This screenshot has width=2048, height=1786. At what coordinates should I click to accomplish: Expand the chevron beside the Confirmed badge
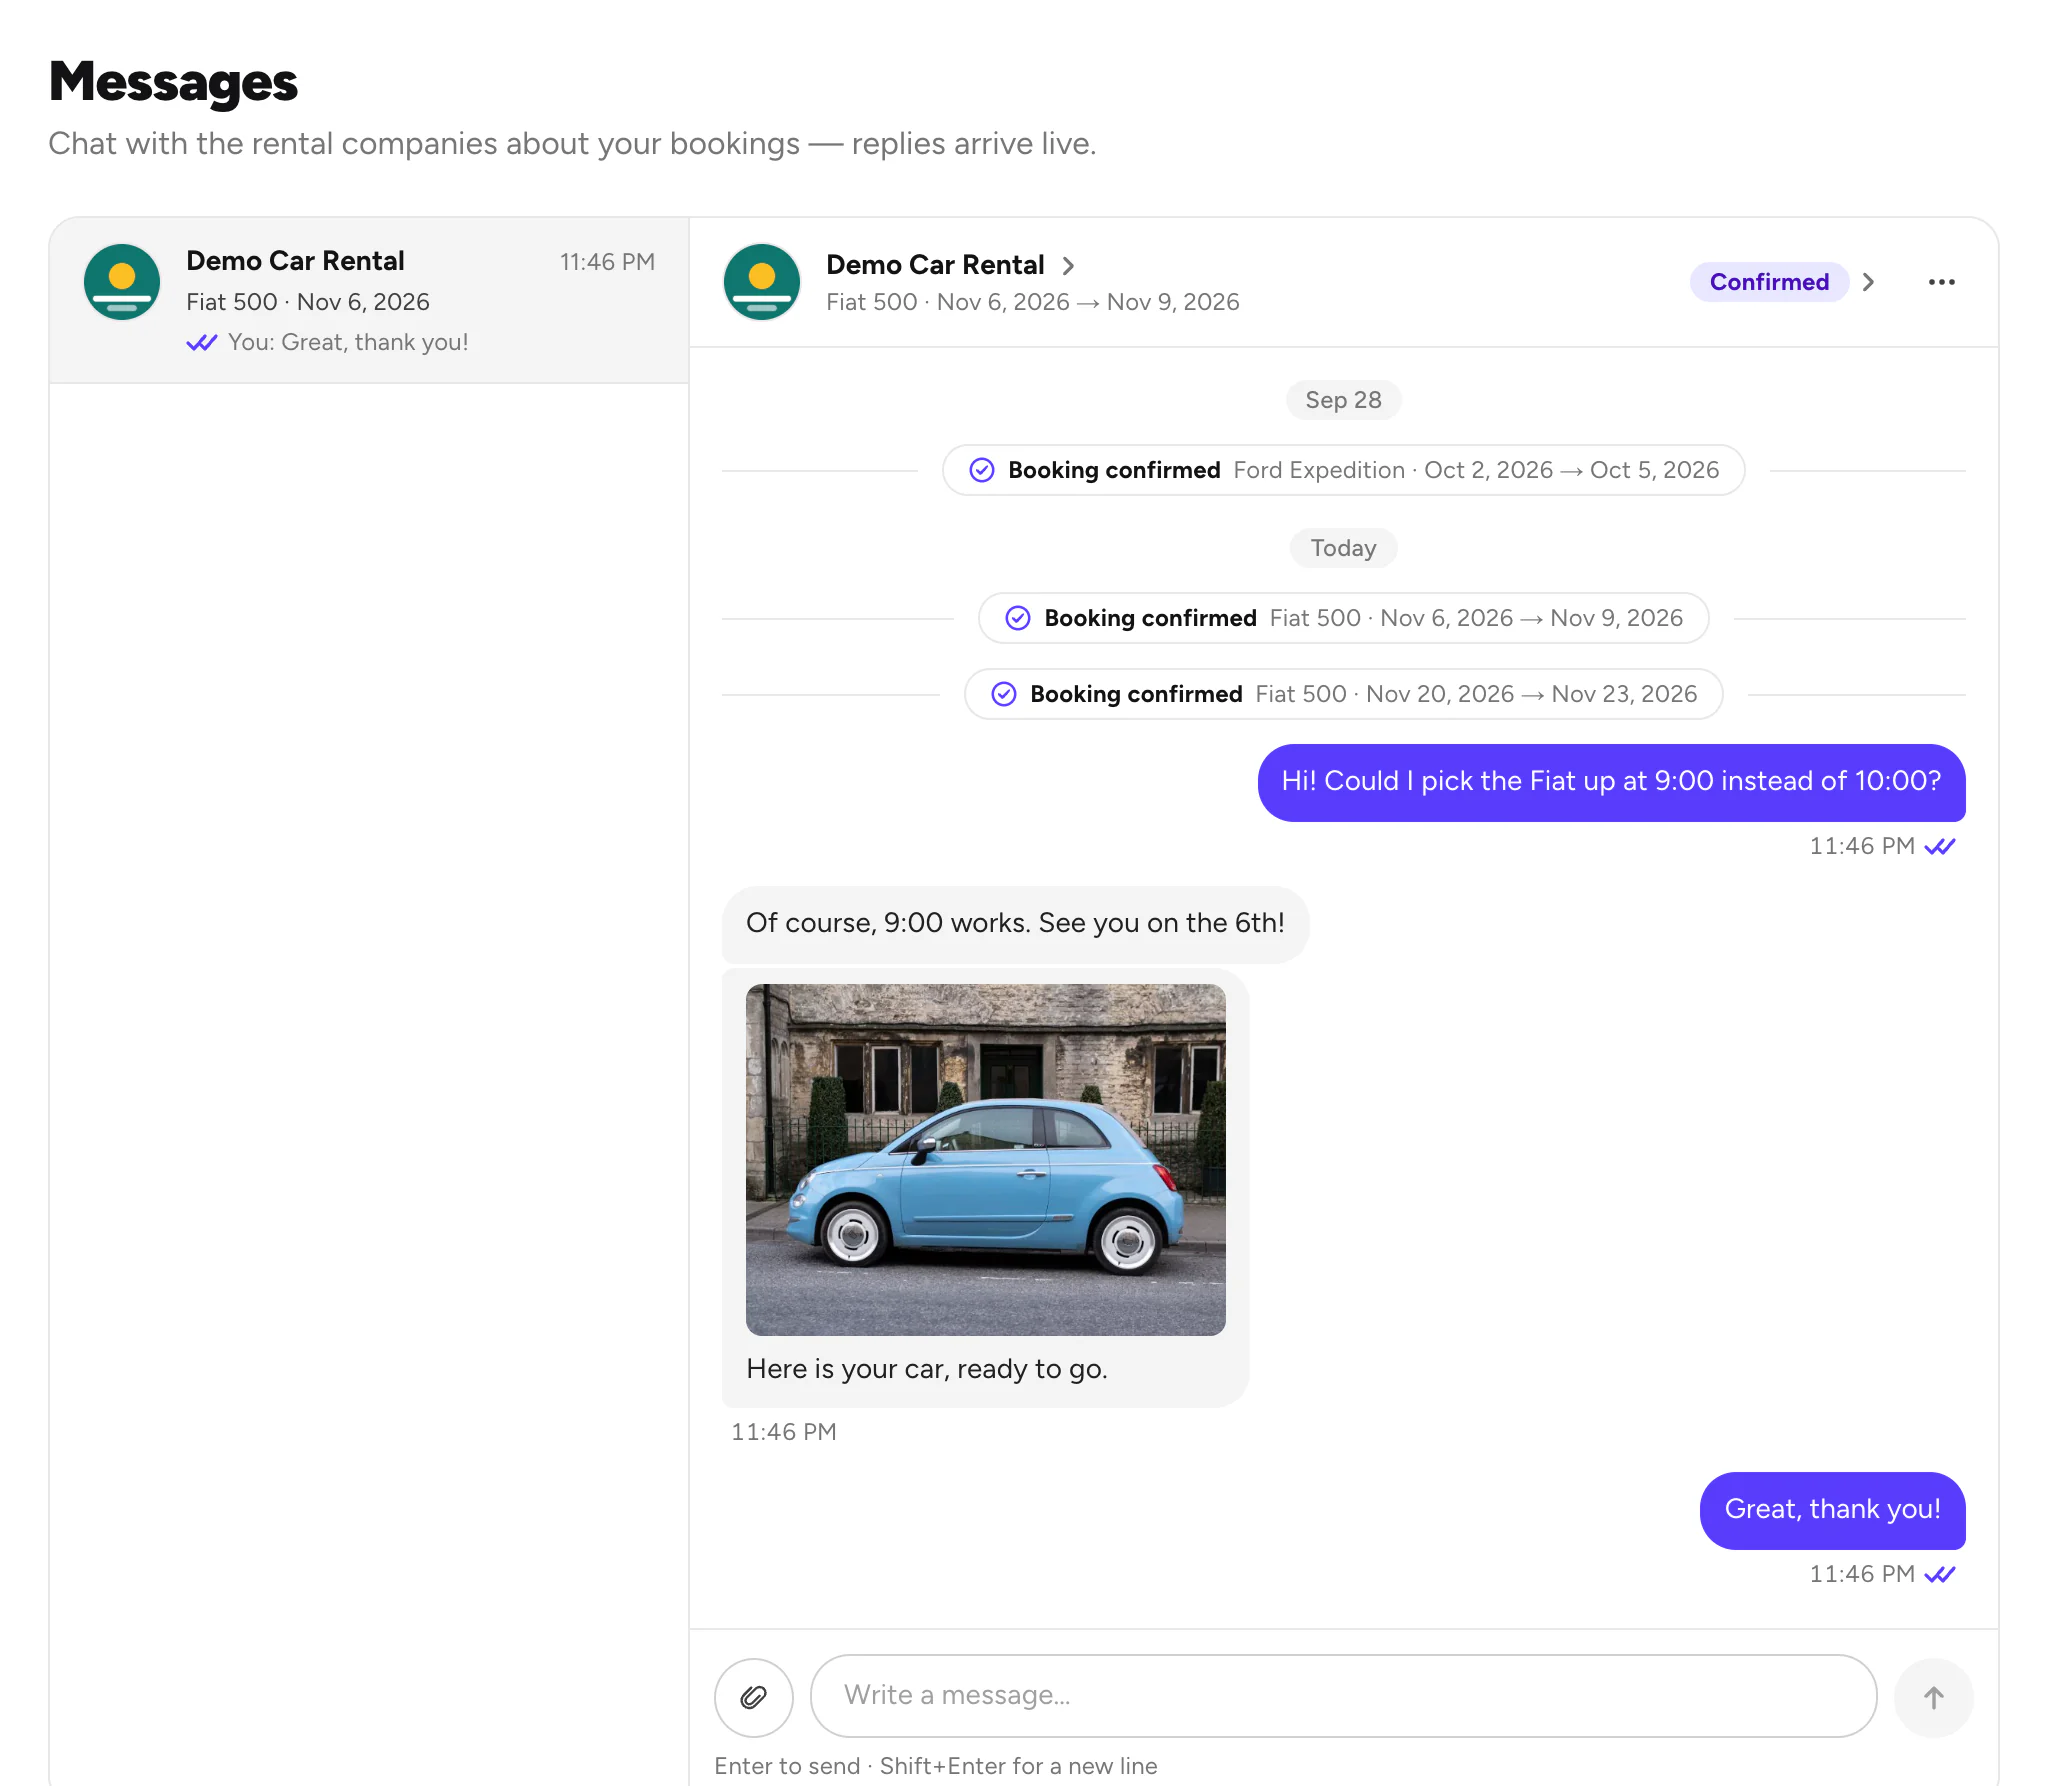1868,282
